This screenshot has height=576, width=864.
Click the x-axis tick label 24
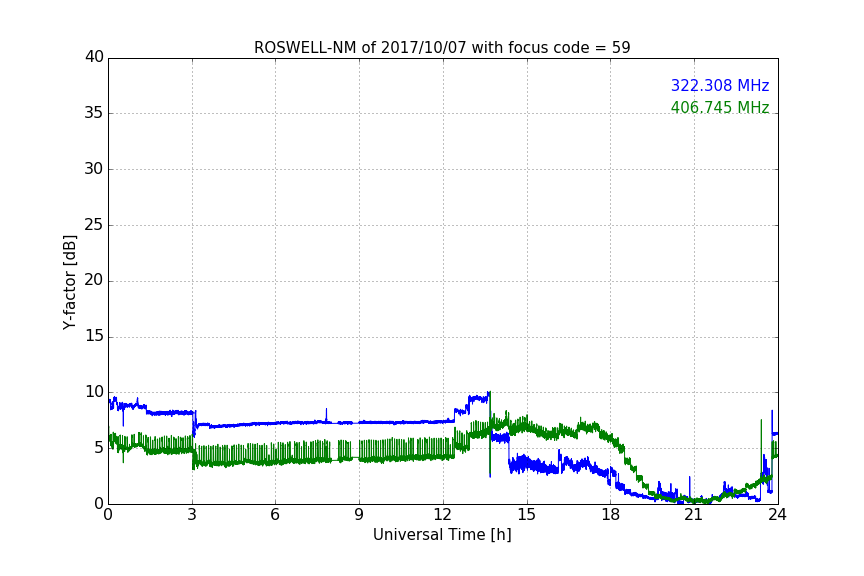pos(777,515)
